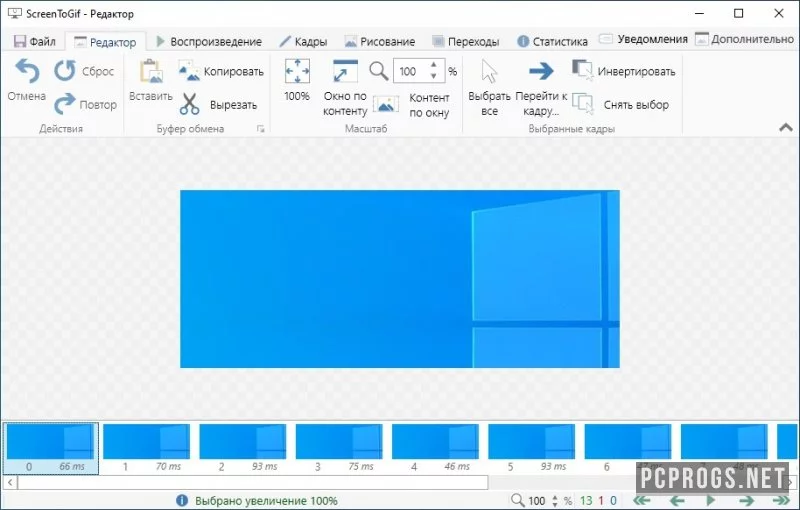Switch to the Редактор tab
800x510 pixels.
[106, 42]
